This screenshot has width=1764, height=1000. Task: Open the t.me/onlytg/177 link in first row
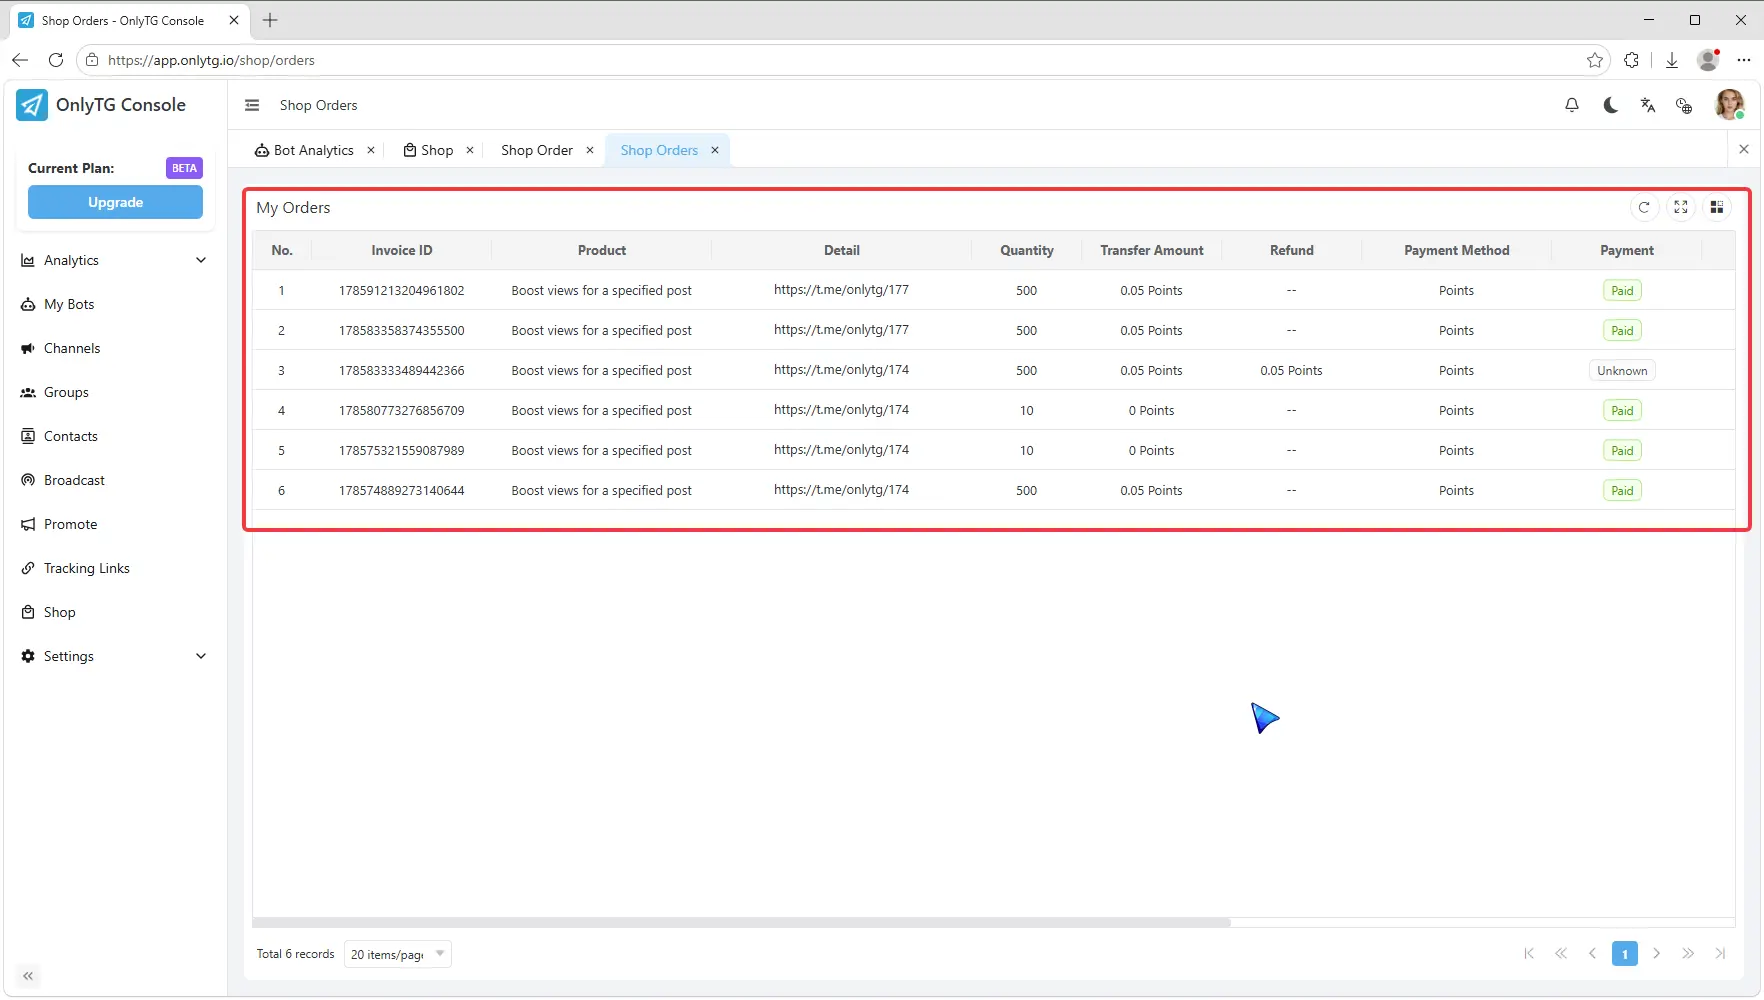click(841, 290)
